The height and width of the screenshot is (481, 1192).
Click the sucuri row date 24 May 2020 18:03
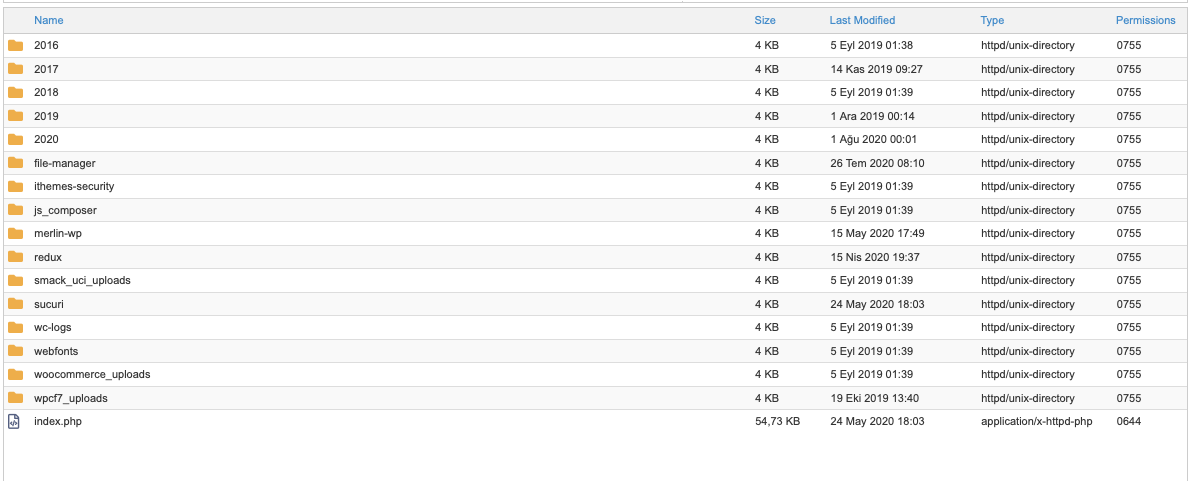pyautogui.click(x=877, y=304)
